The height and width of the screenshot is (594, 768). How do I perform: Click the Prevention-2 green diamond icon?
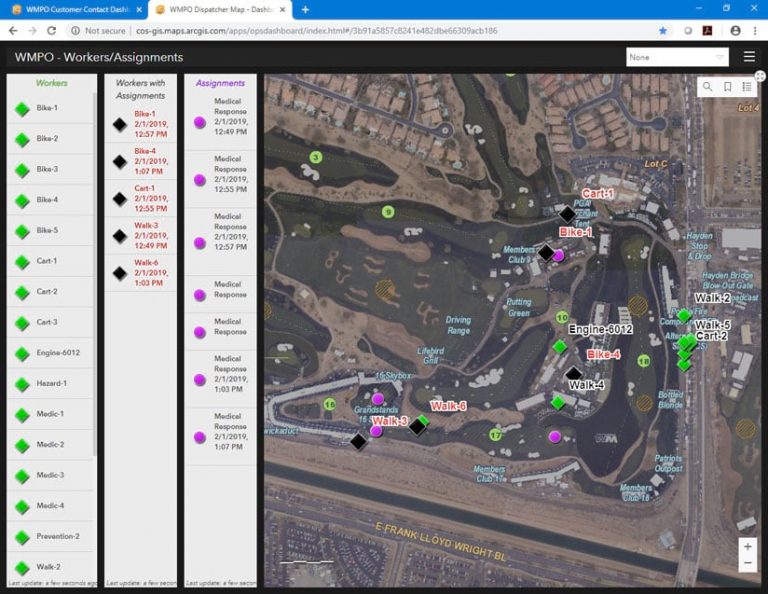click(x=22, y=537)
